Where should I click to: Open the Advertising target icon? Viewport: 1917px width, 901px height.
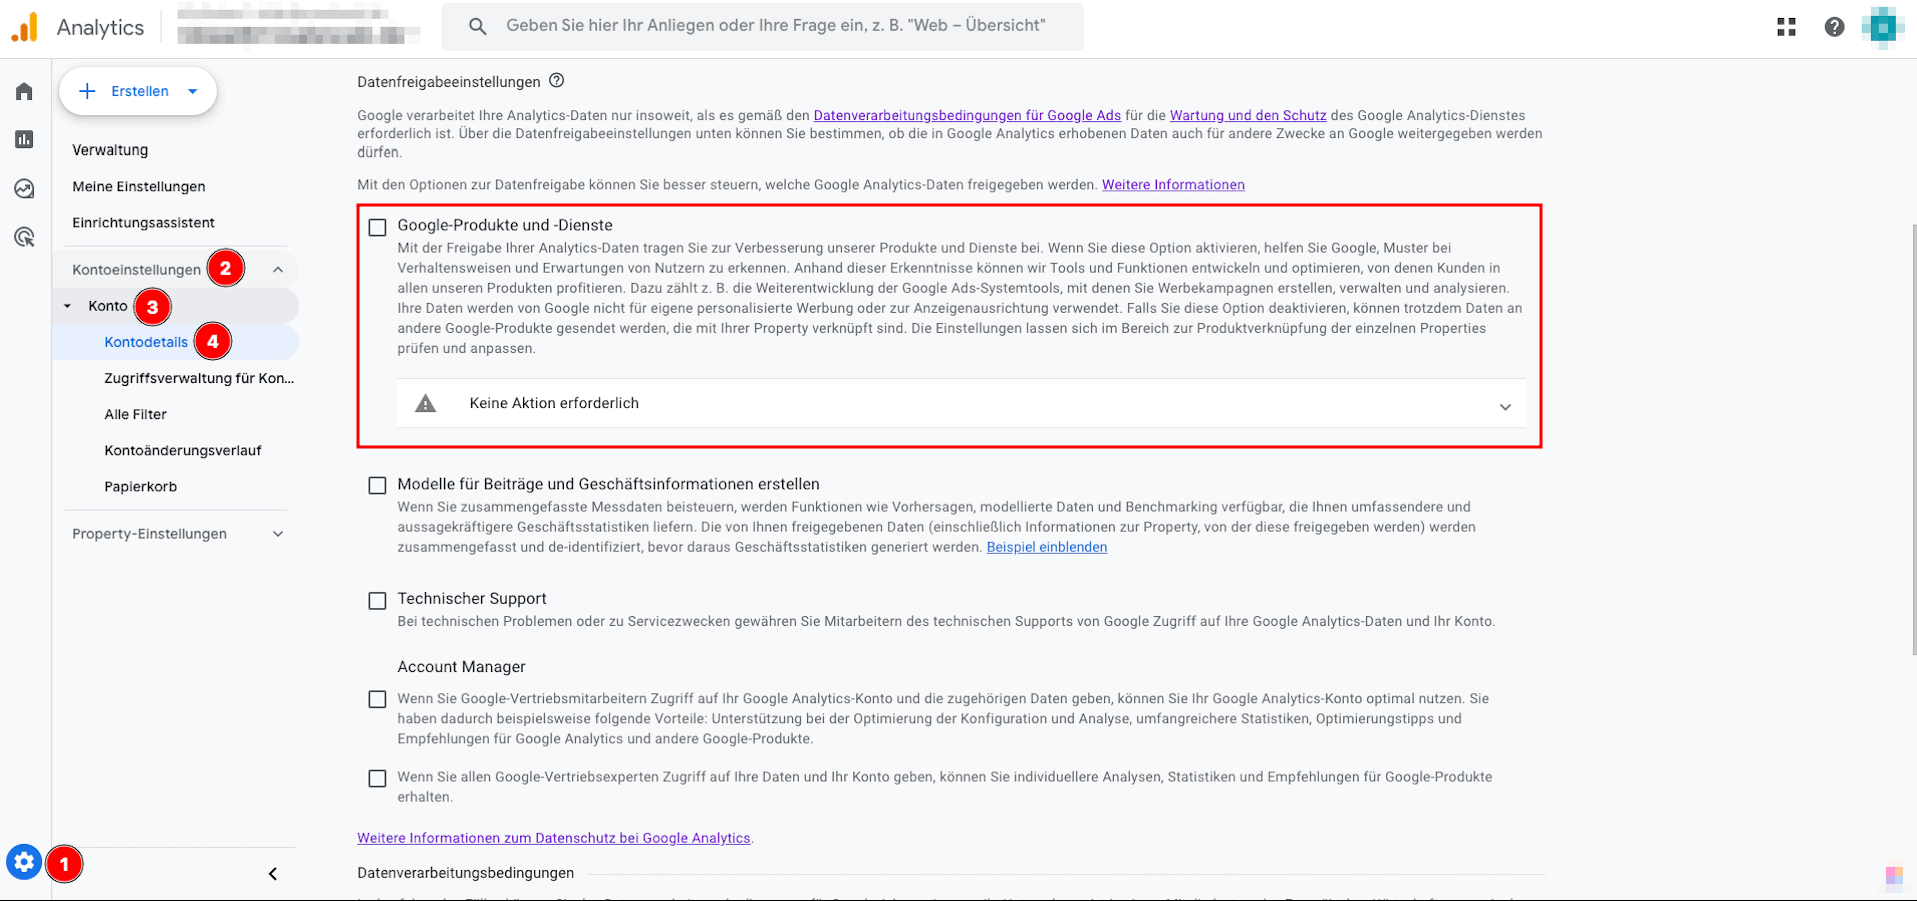[x=24, y=237]
